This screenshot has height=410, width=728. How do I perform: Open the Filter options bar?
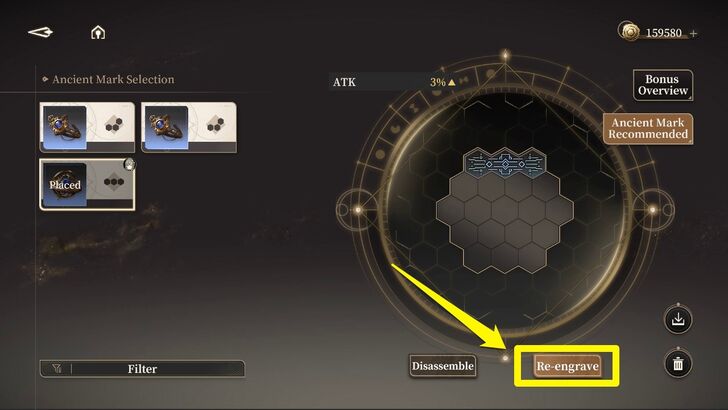point(142,369)
